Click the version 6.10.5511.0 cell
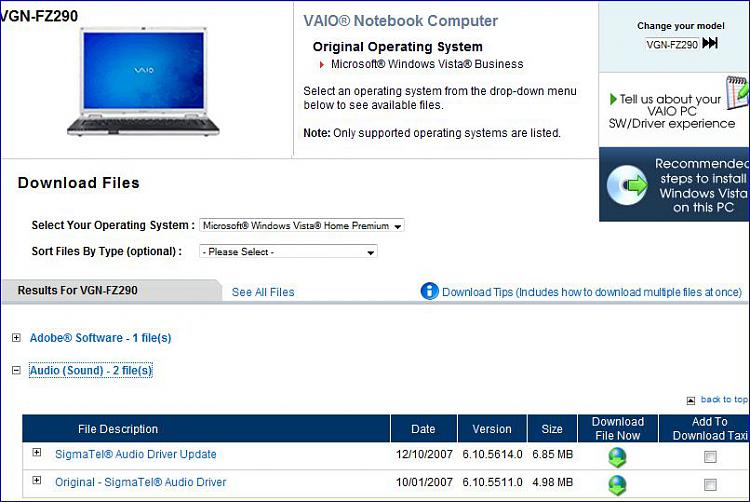This screenshot has height=502, width=750. [492, 482]
